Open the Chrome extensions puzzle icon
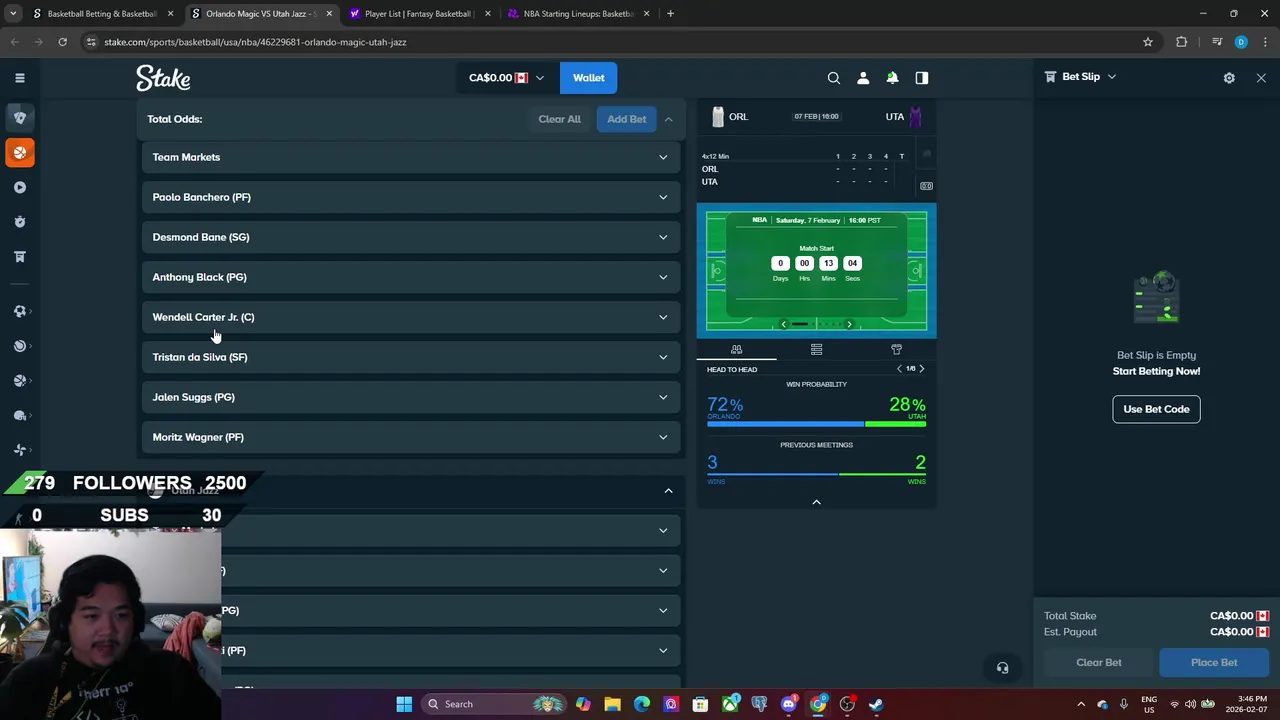 point(1182,42)
